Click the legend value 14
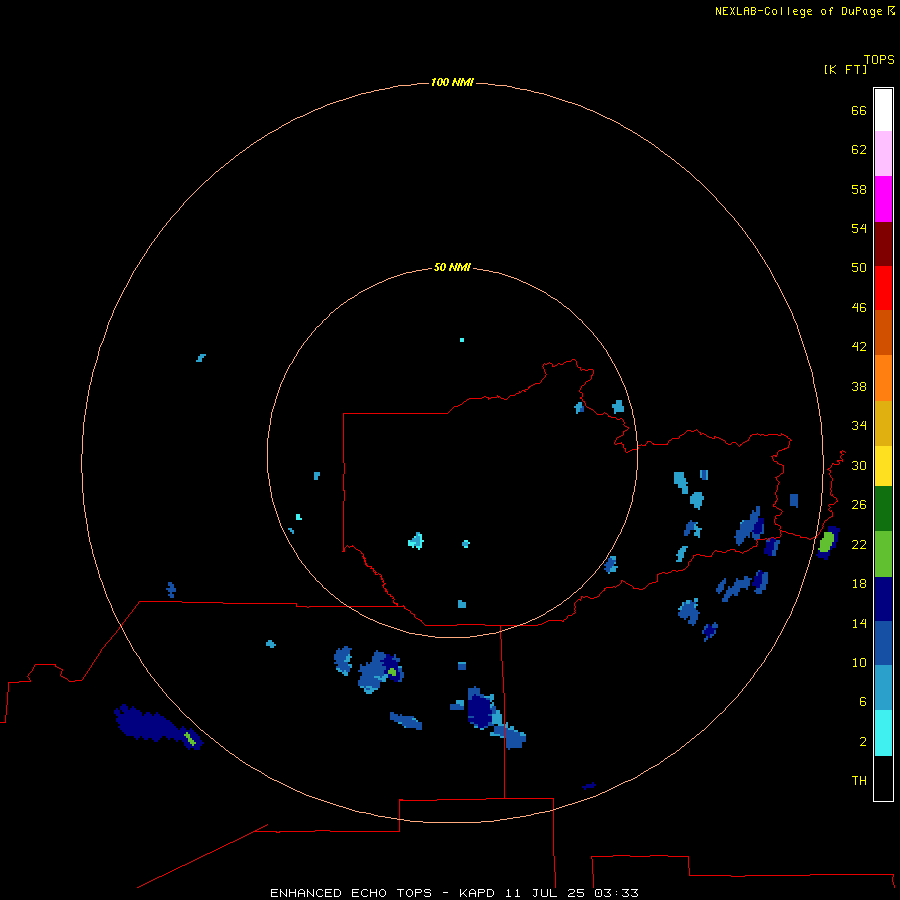Viewport: 900px width, 900px height. 859,623
